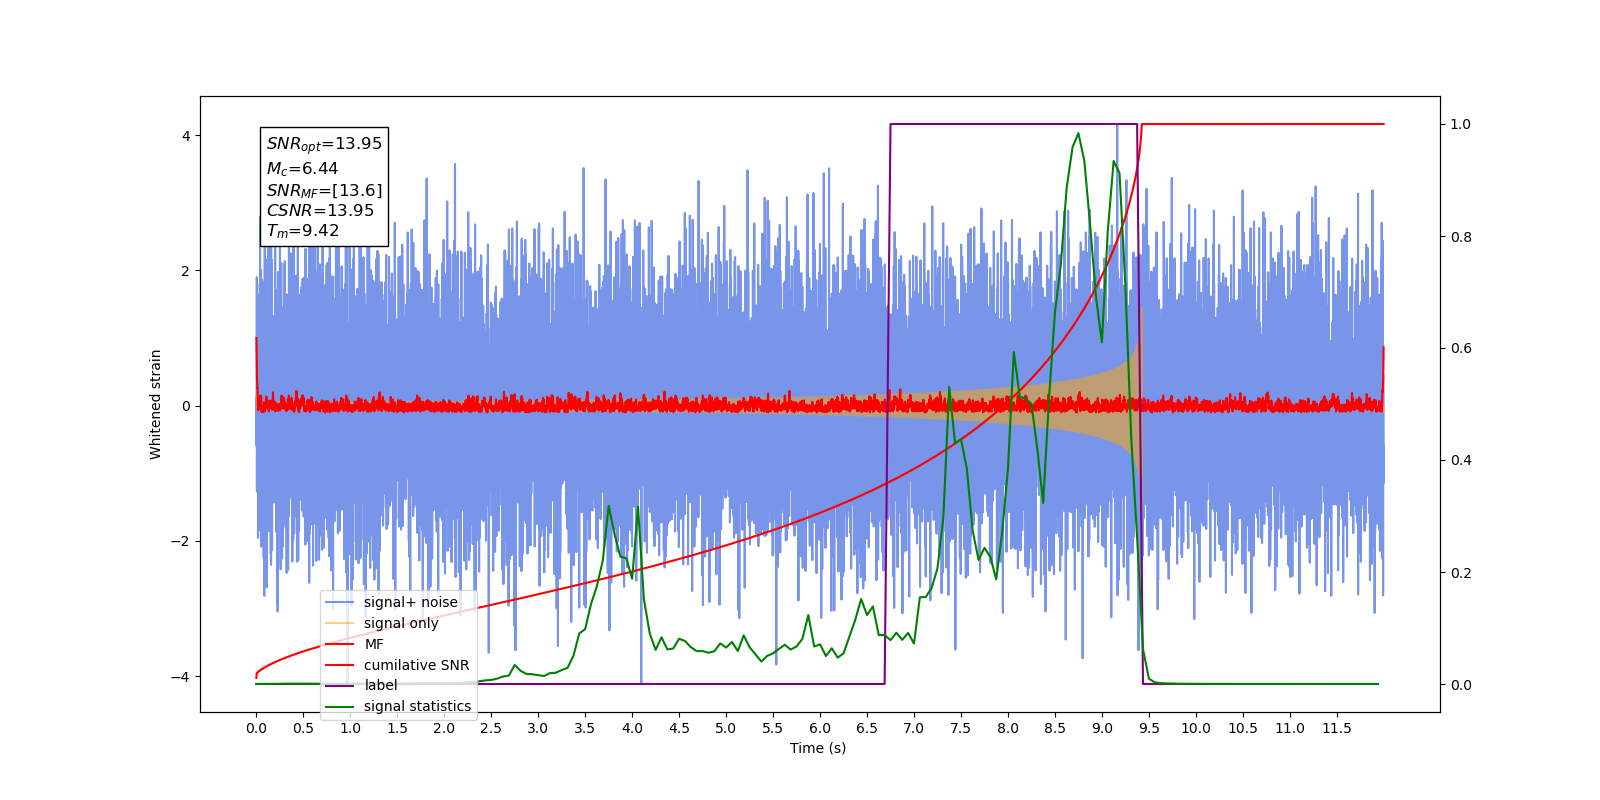Click the x-axis tick label 7.5
This screenshot has width=1600, height=800.
pos(961,728)
